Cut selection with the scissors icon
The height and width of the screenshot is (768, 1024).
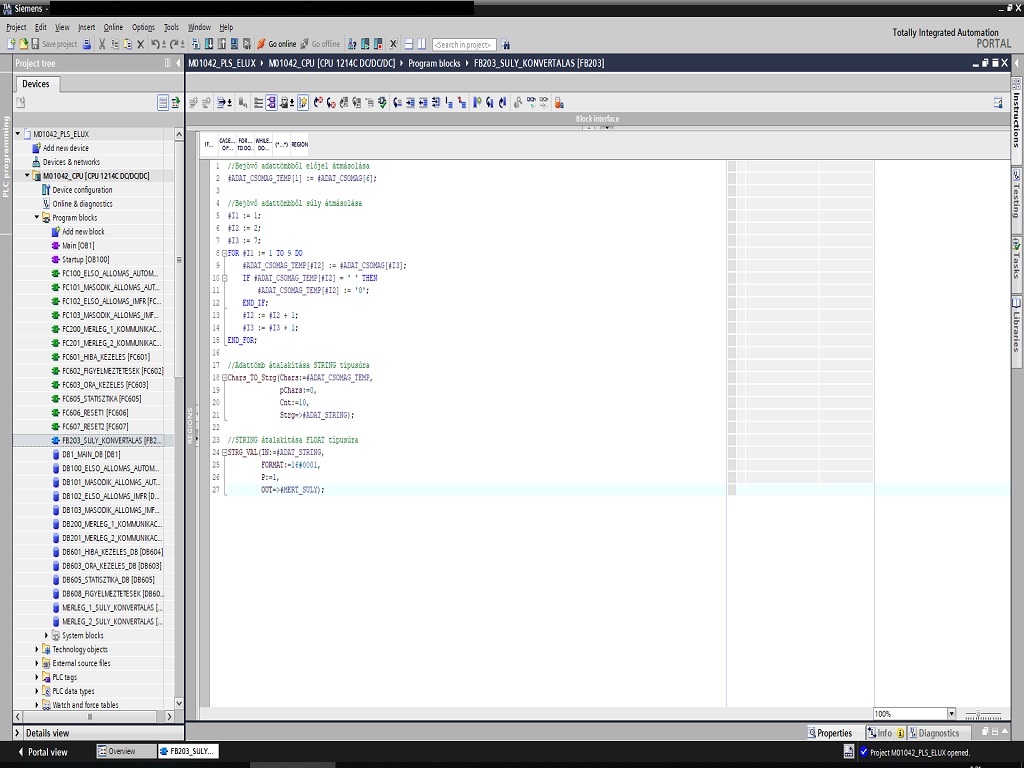coord(102,44)
